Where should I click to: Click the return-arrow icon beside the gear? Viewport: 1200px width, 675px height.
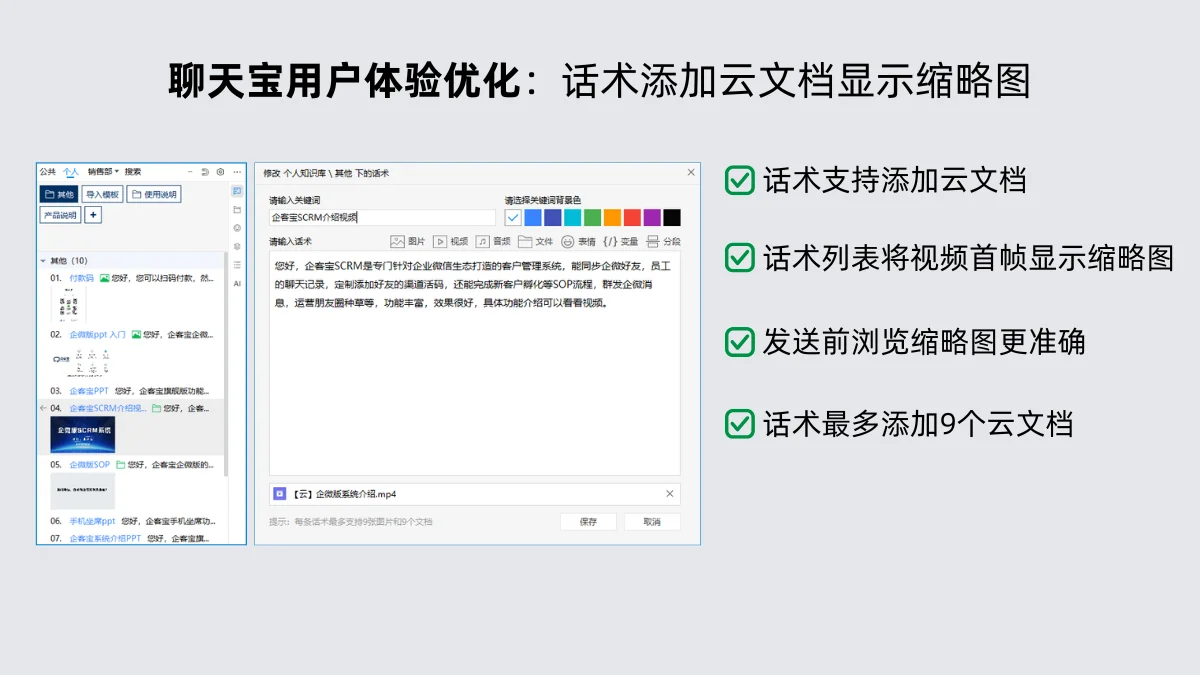click(x=205, y=172)
